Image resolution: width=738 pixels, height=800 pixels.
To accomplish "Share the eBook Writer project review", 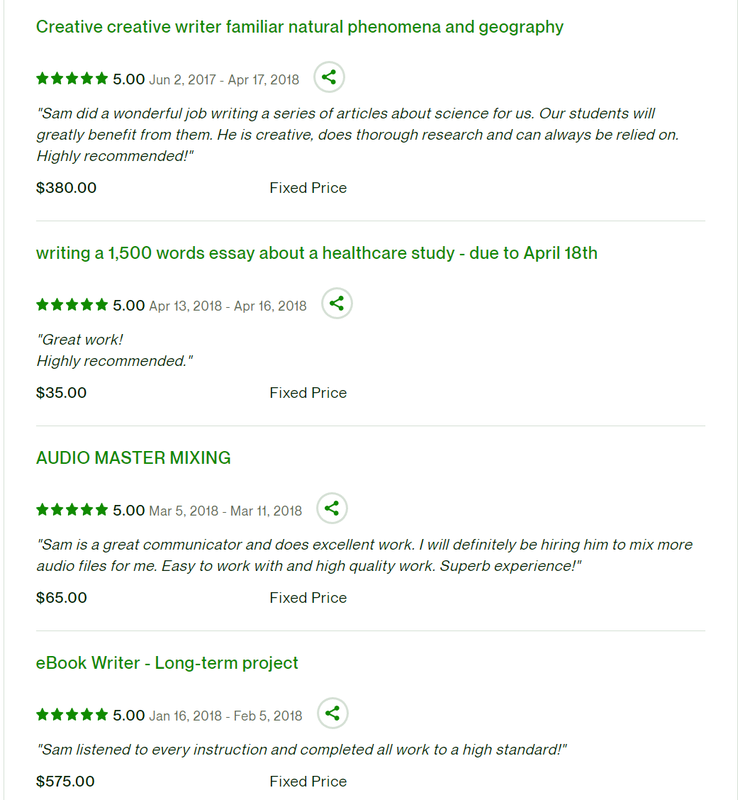I will pyautogui.click(x=333, y=714).
